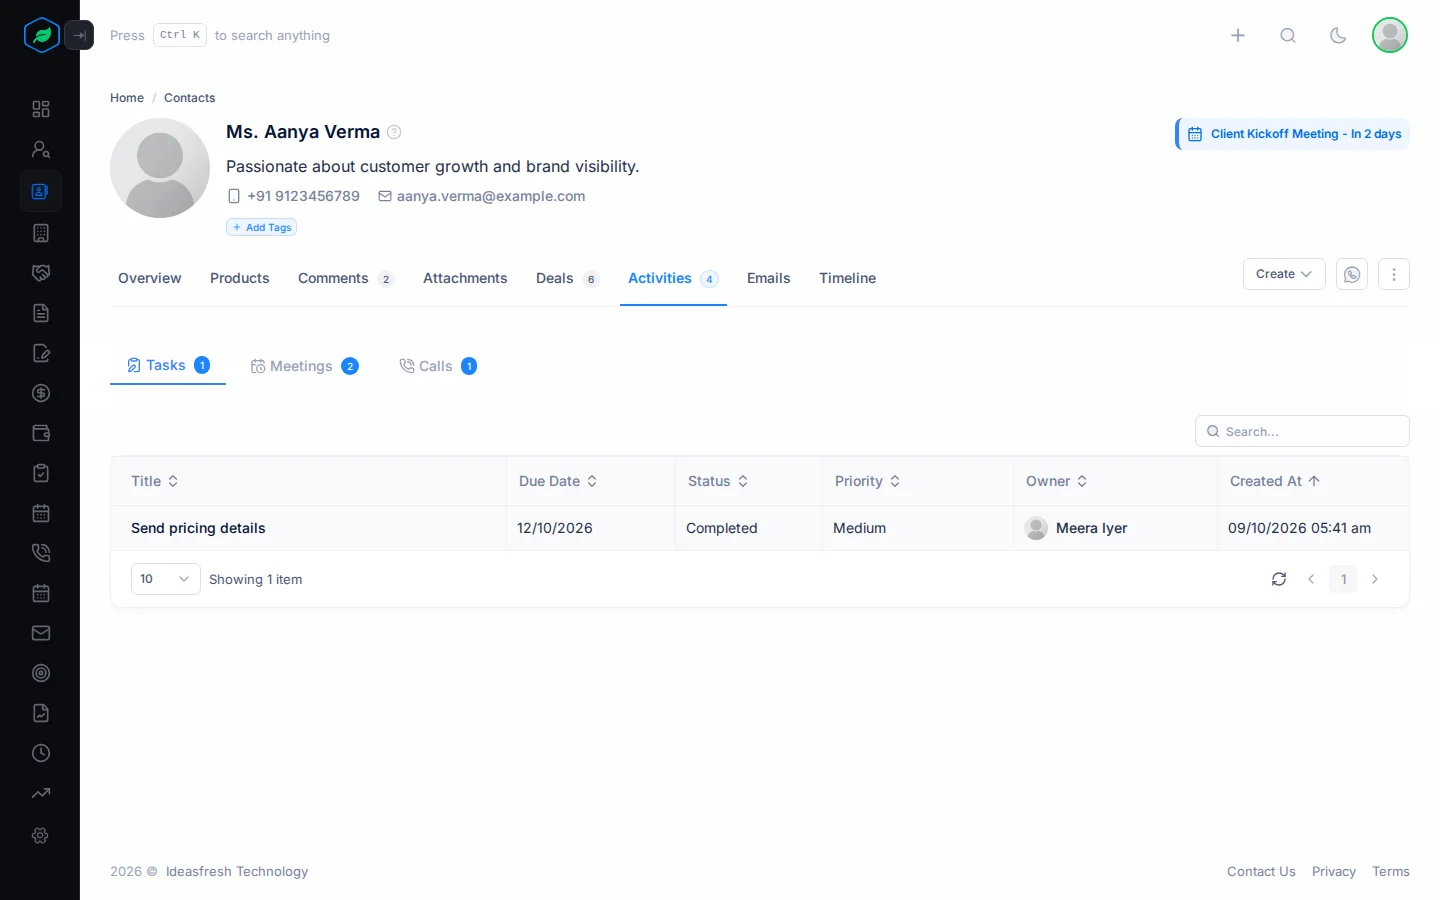Open the Contact Us footer link

(x=1261, y=872)
